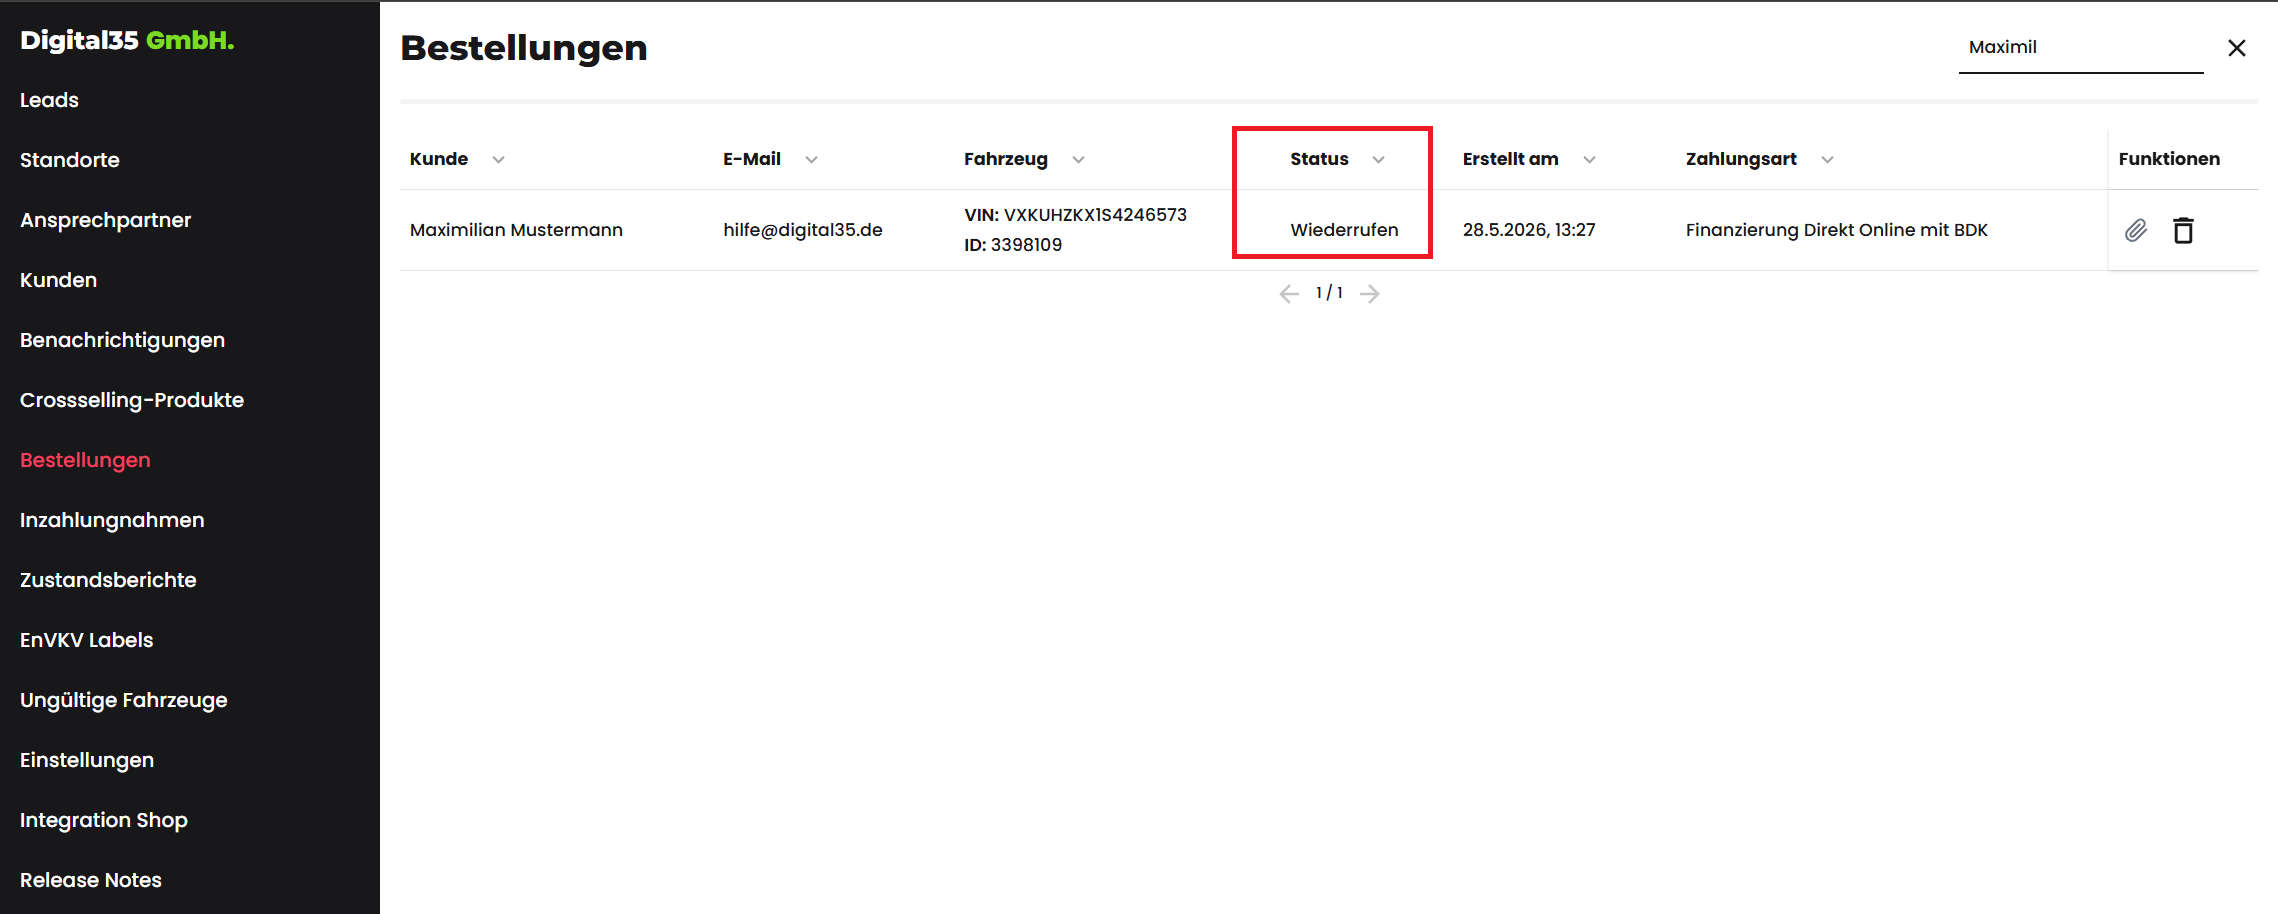Click email hilfe@digital35.de

(803, 230)
